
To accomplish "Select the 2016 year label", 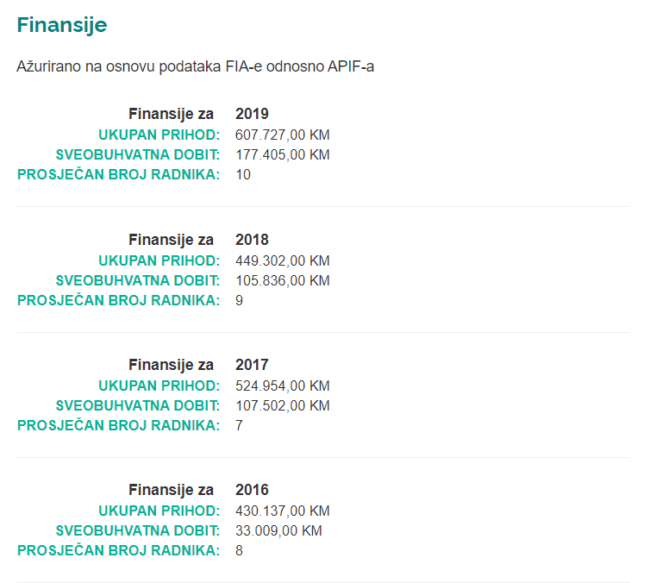I will click(x=252, y=490).
